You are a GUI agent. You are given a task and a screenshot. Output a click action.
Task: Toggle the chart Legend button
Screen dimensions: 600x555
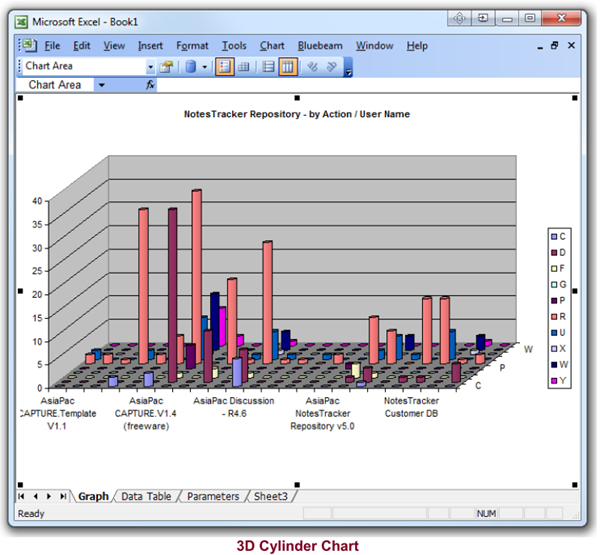click(x=224, y=66)
